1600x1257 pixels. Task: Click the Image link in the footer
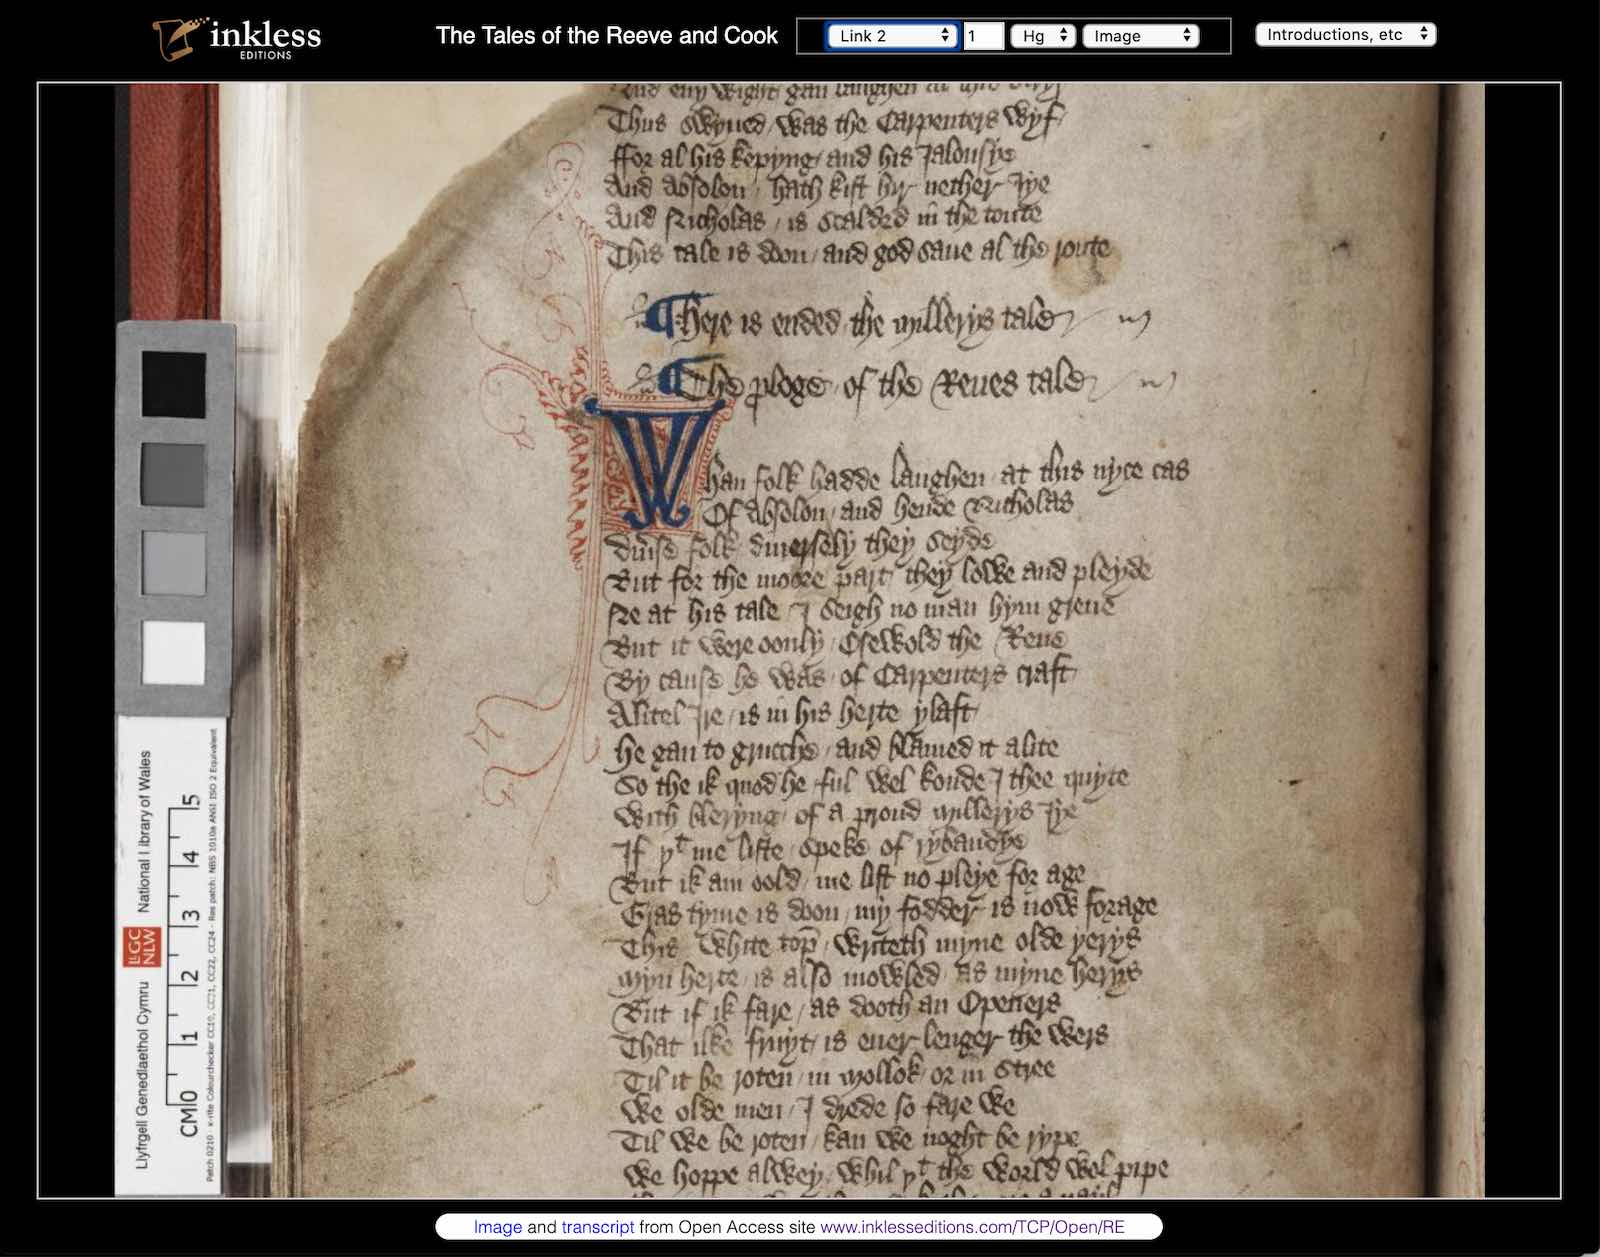(x=498, y=1227)
